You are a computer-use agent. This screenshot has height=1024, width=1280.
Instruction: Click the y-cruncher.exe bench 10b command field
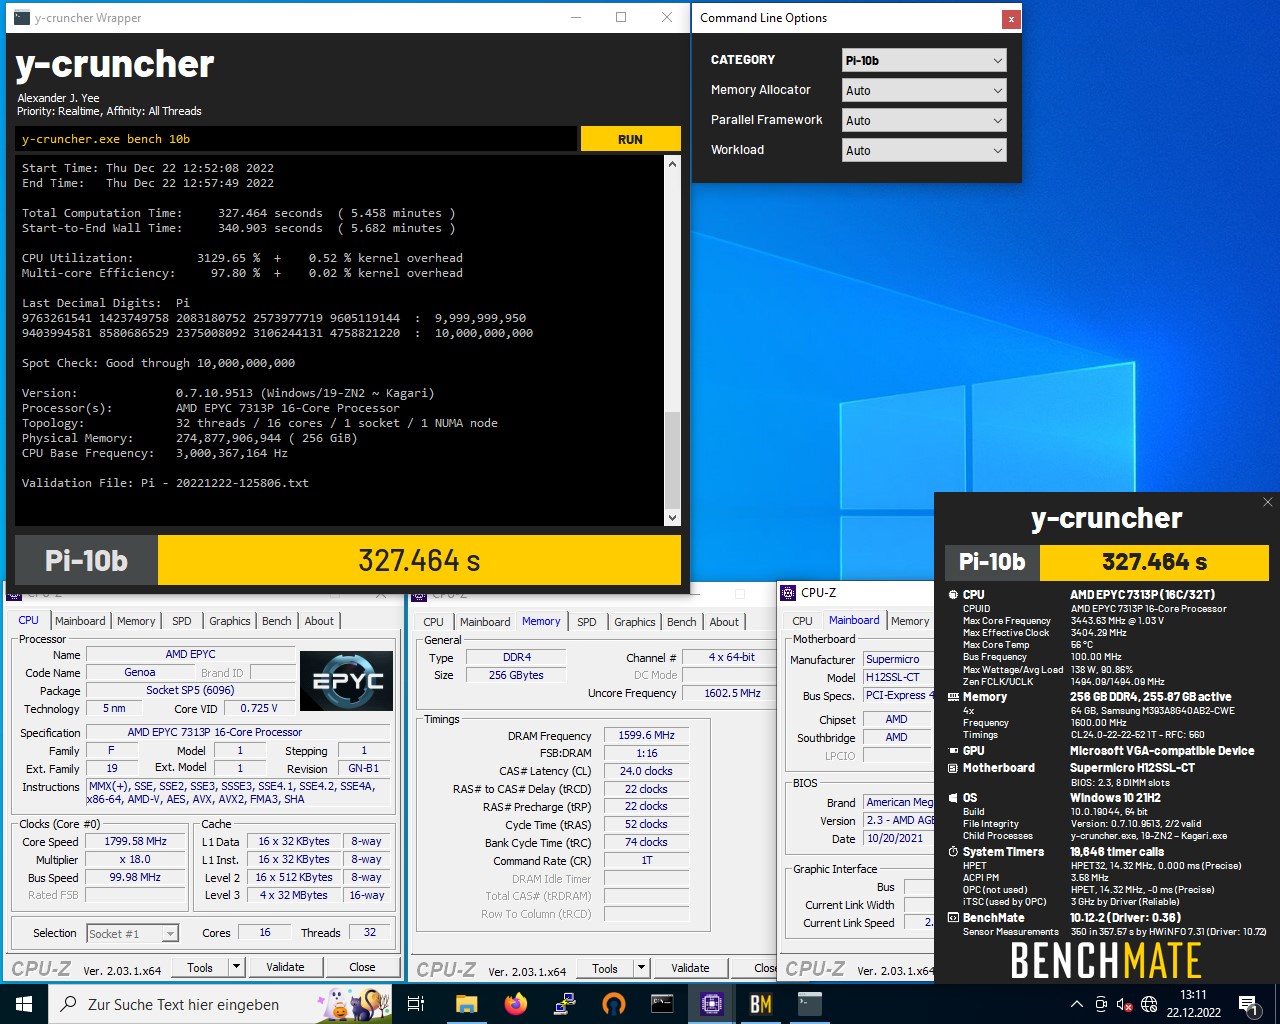[296, 139]
